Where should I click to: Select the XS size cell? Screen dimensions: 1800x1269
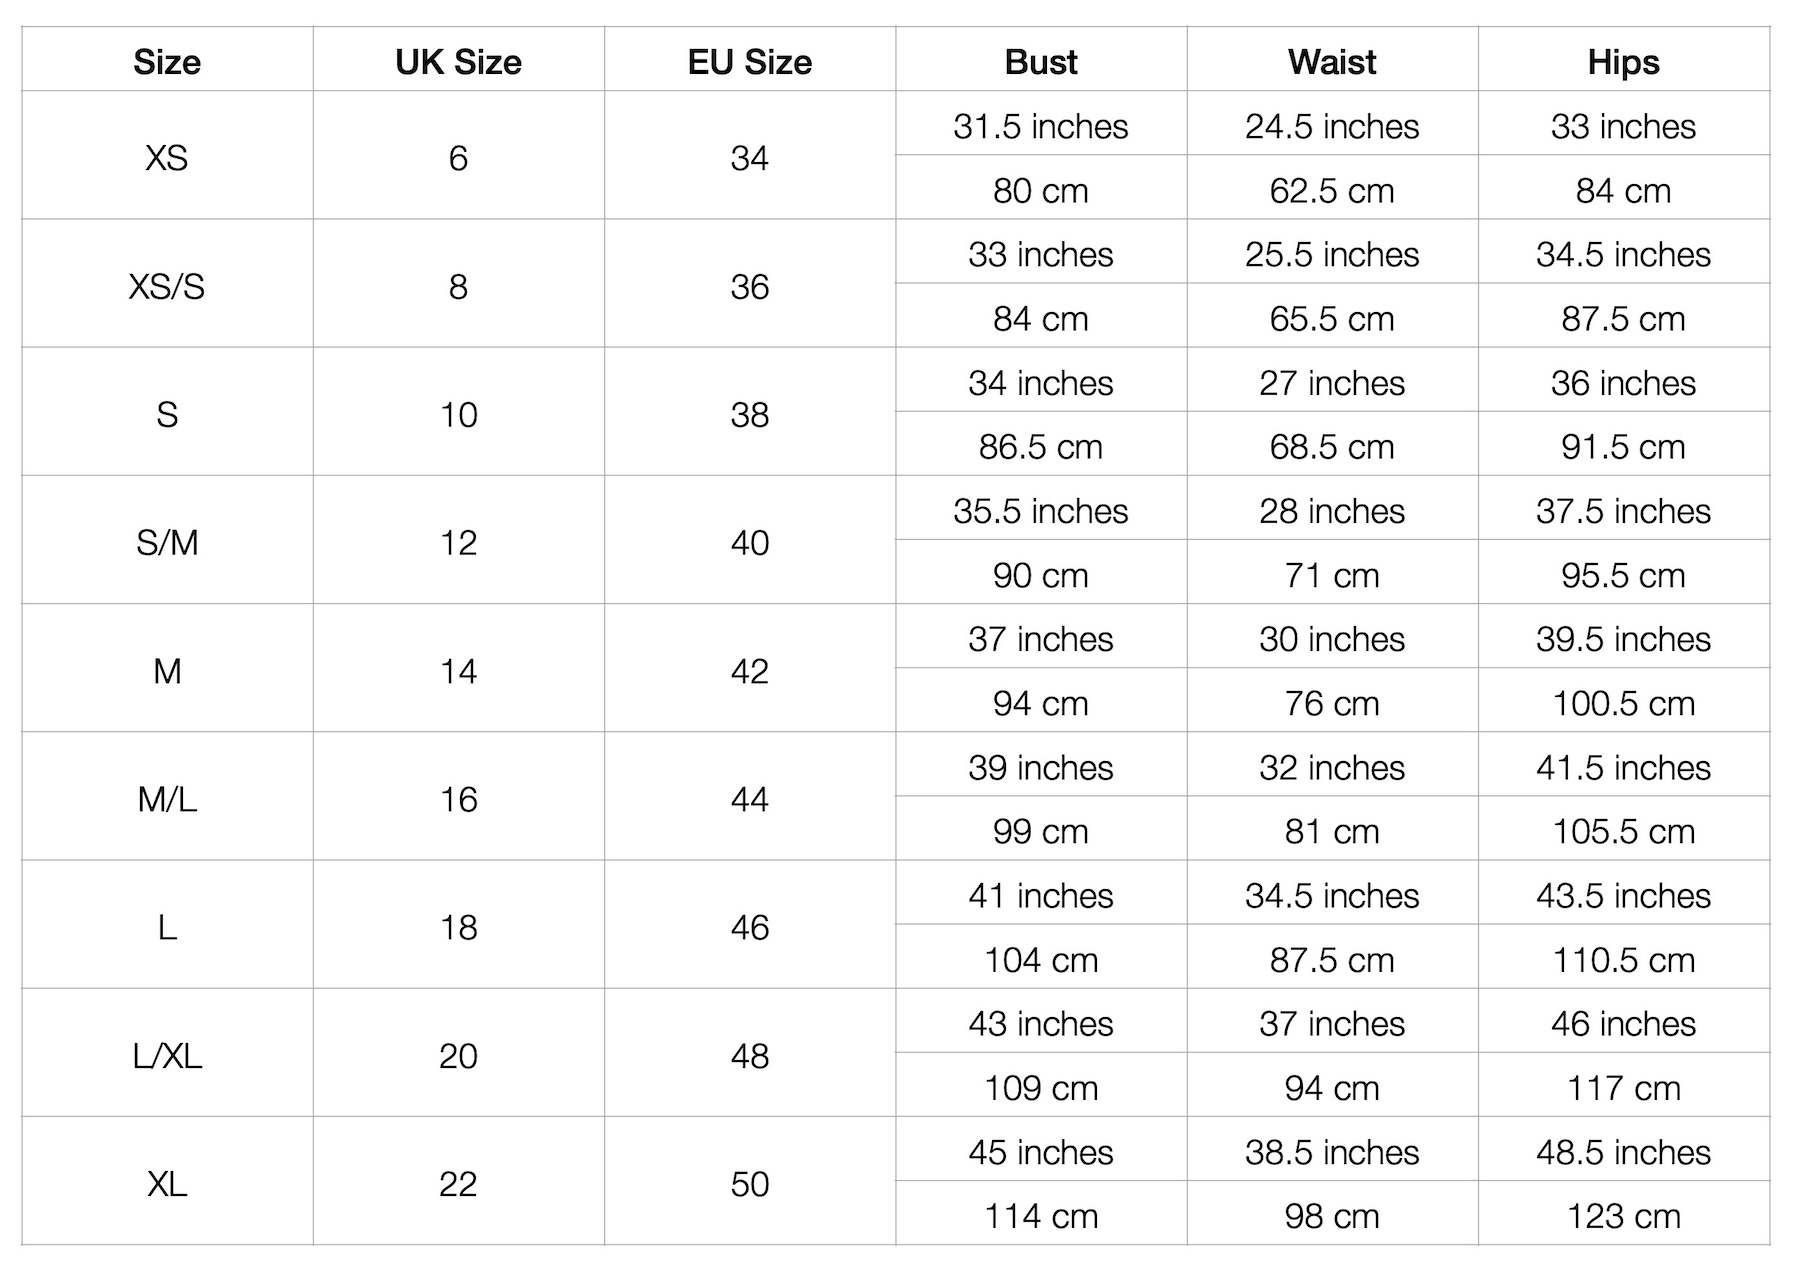click(167, 158)
